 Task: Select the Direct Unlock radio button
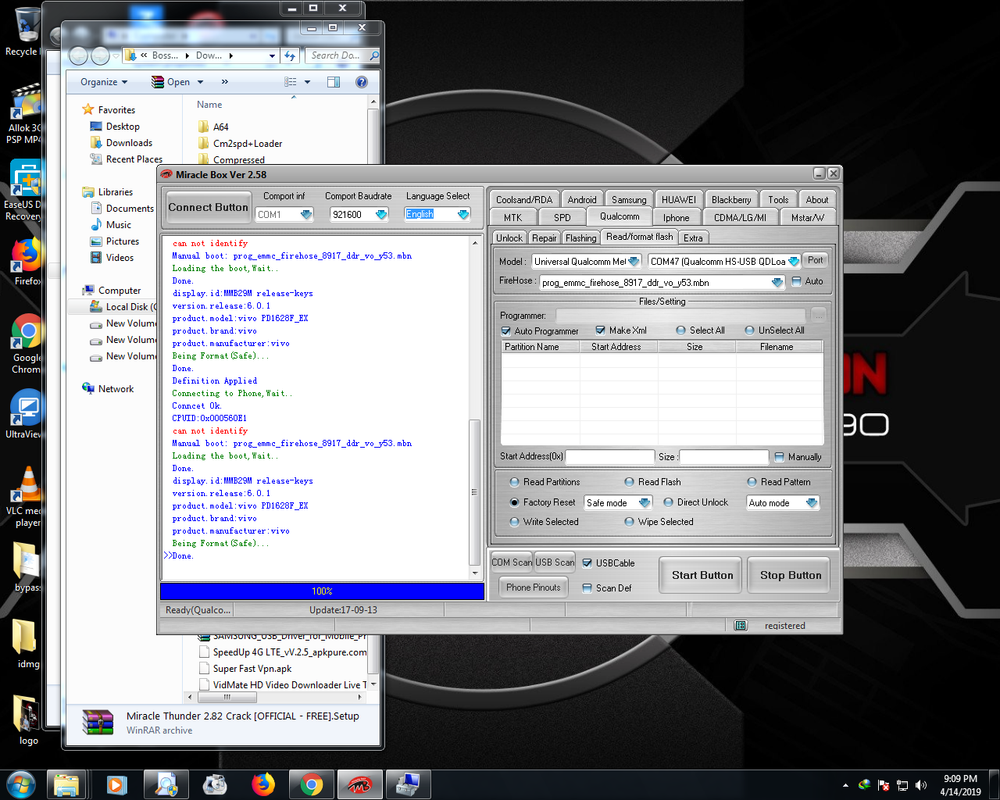click(x=668, y=502)
